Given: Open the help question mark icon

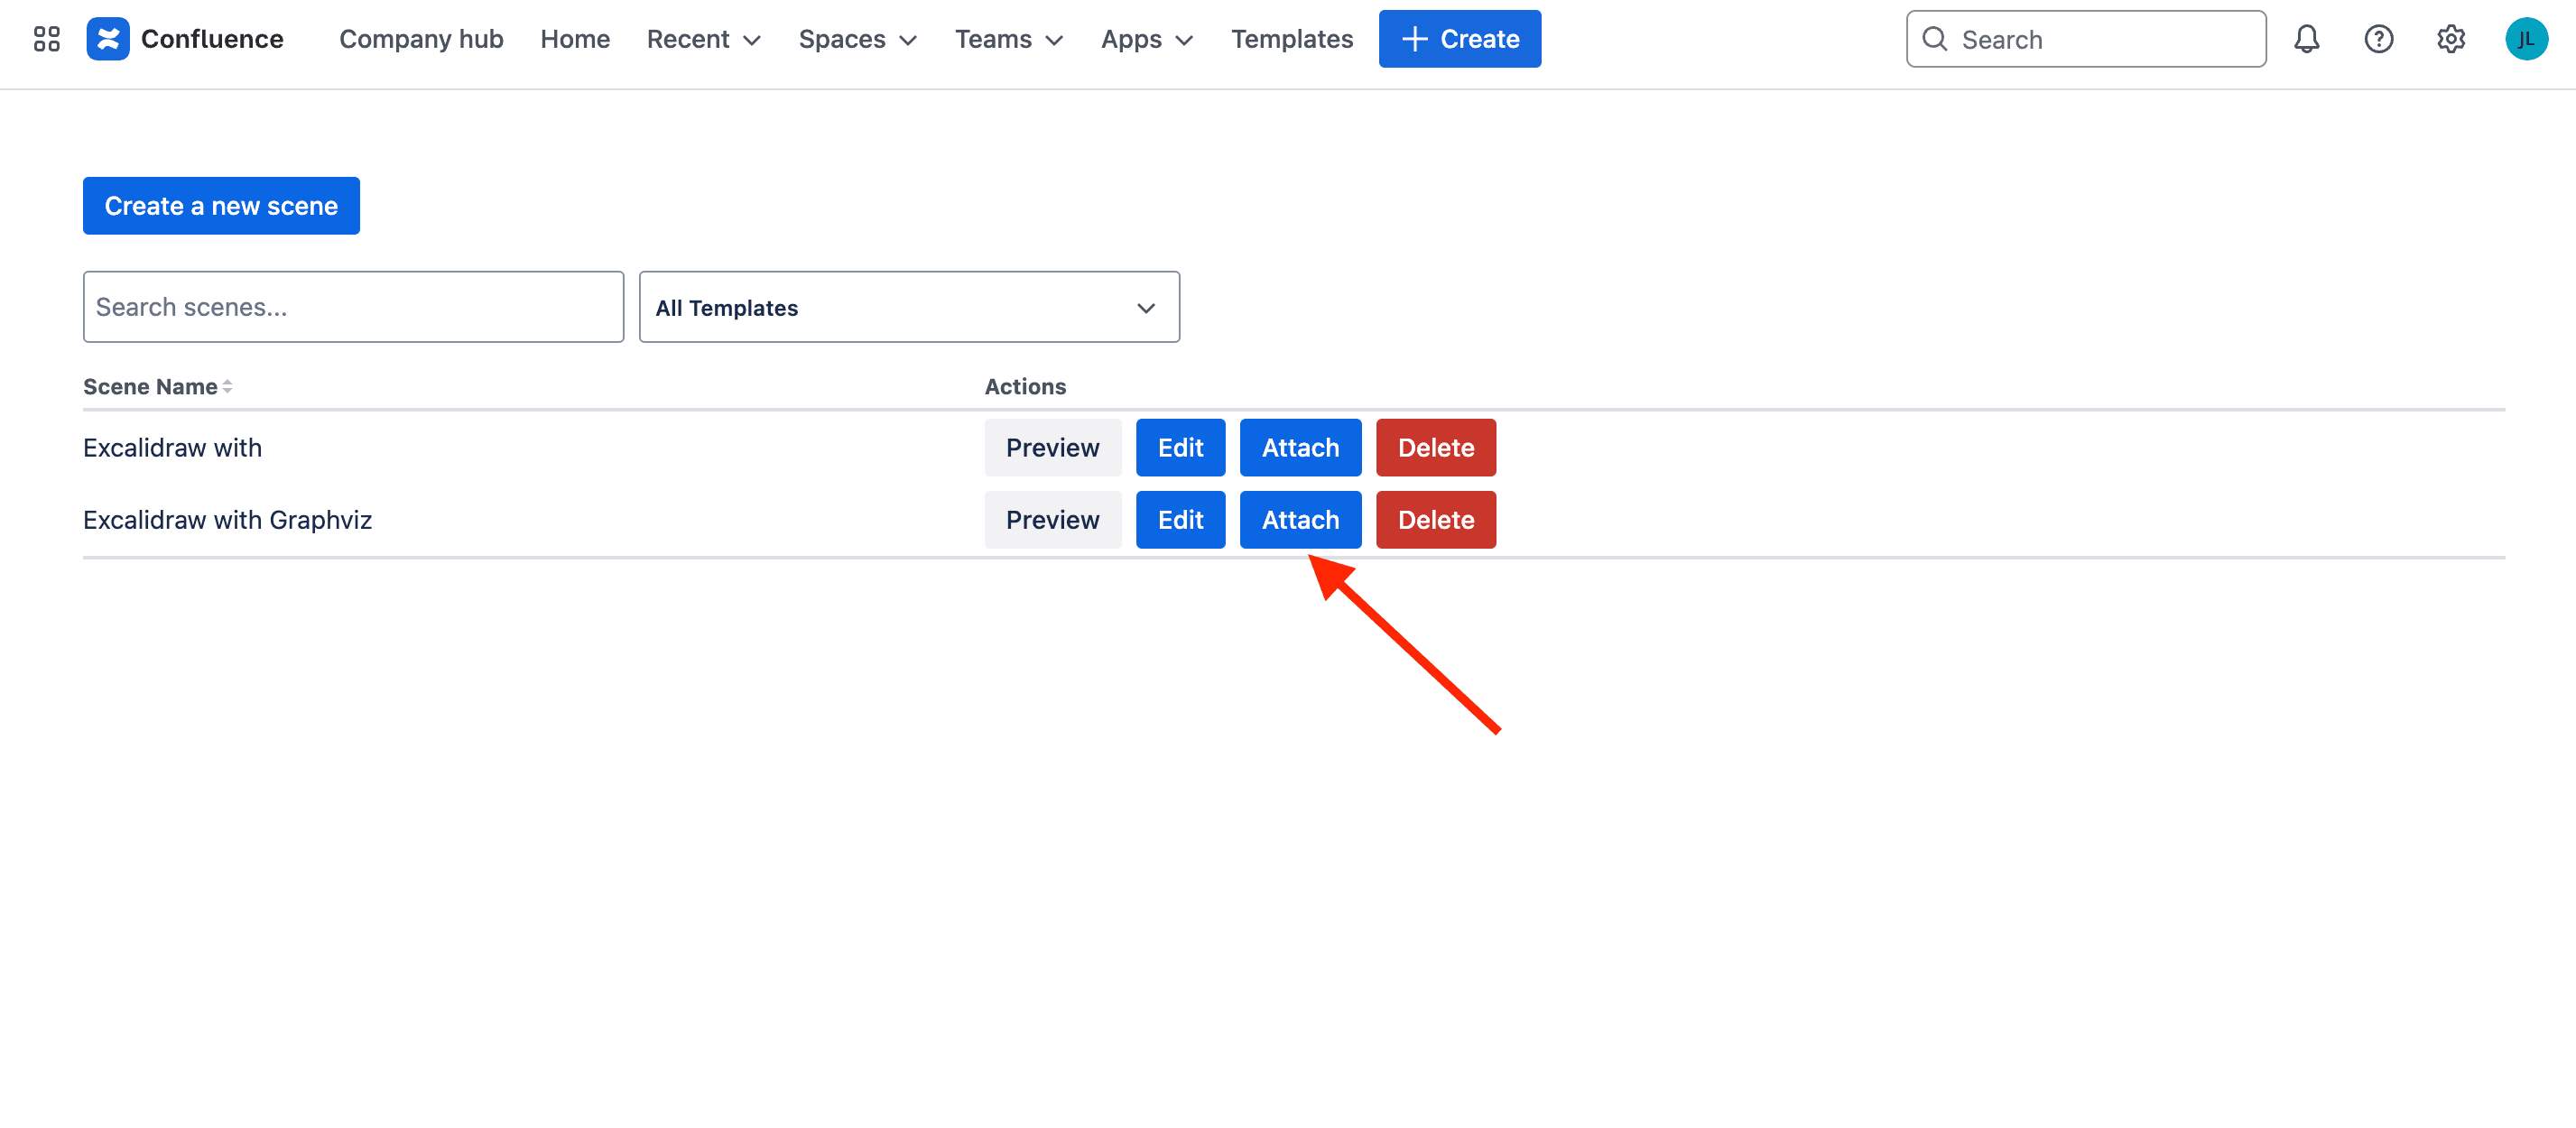Looking at the screenshot, I should 2378,39.
